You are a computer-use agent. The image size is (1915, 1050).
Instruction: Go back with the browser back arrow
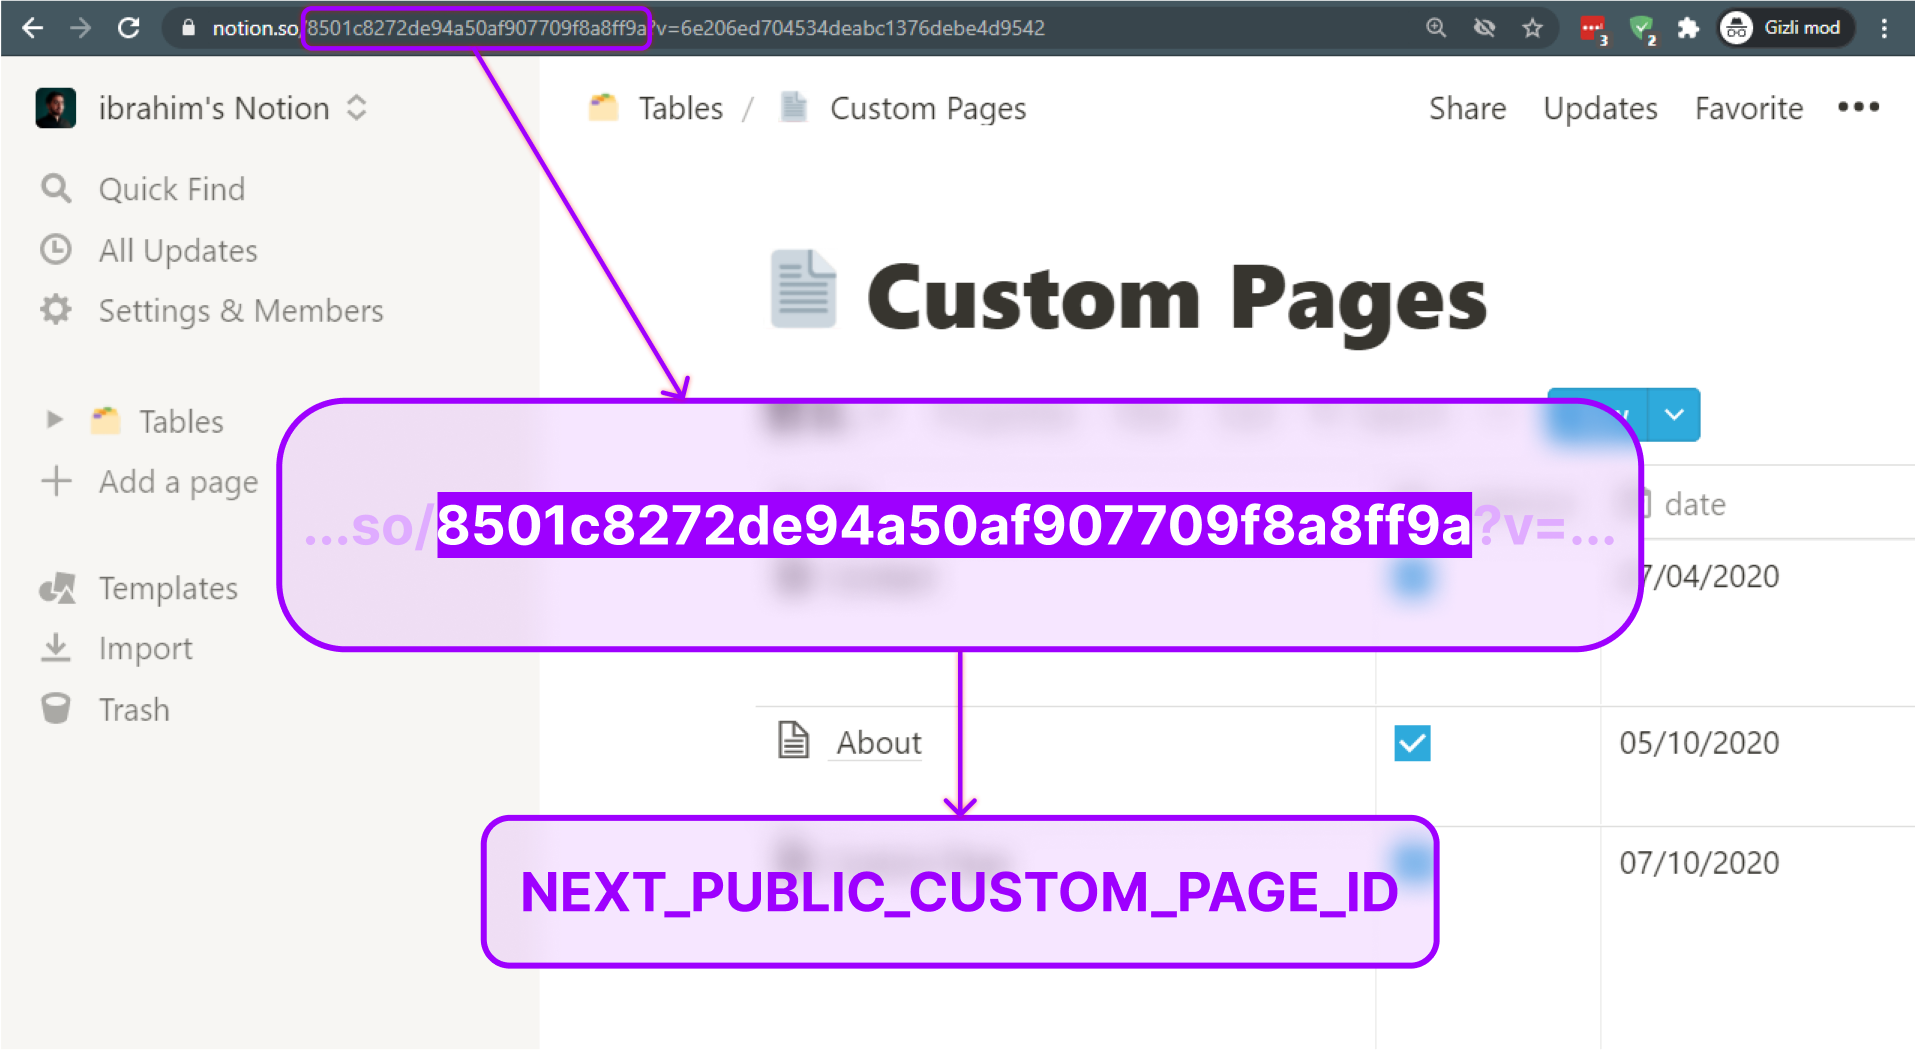pyautogui.click(x=32, y=28)
